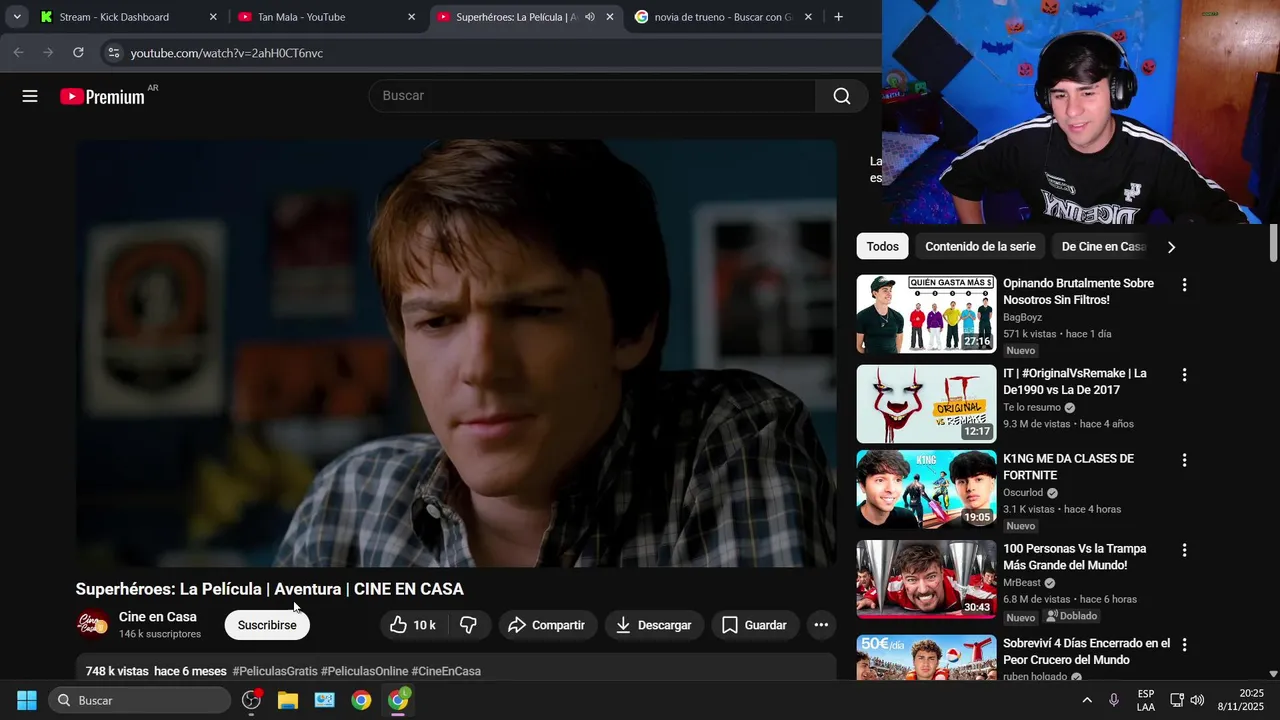Share the video via Compartir

pos(546,625)
